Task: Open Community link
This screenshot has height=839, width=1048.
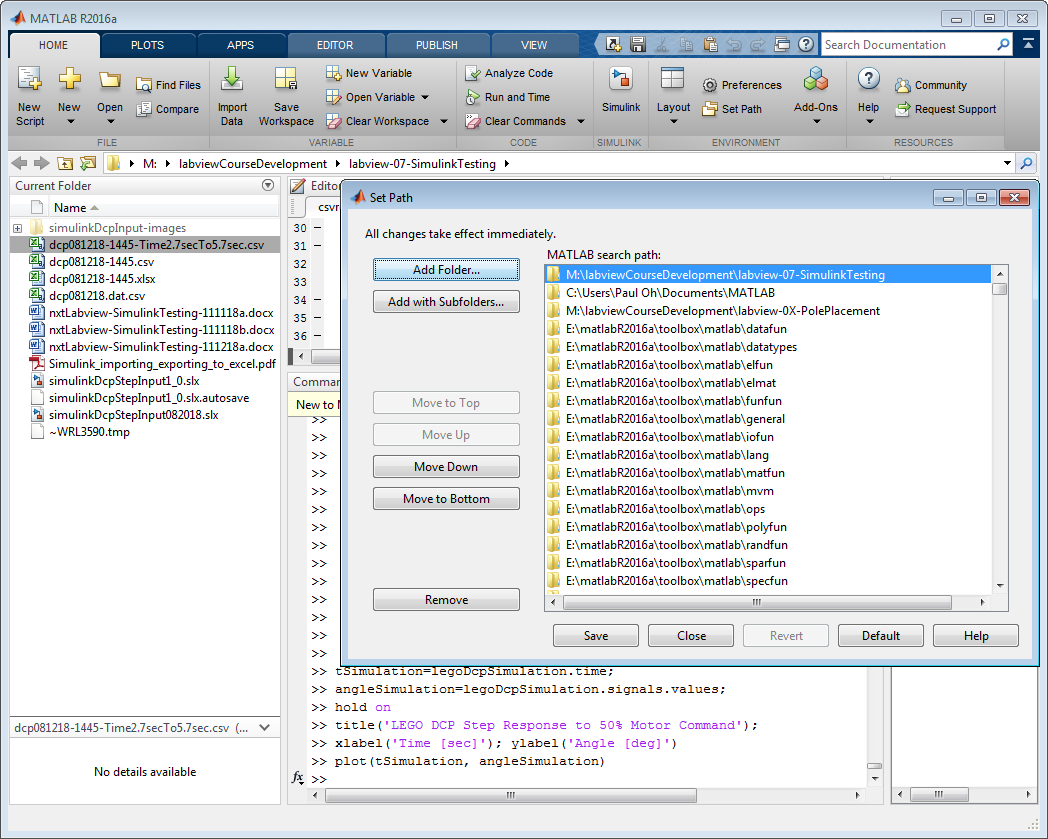Action: [x=931, y=85]
